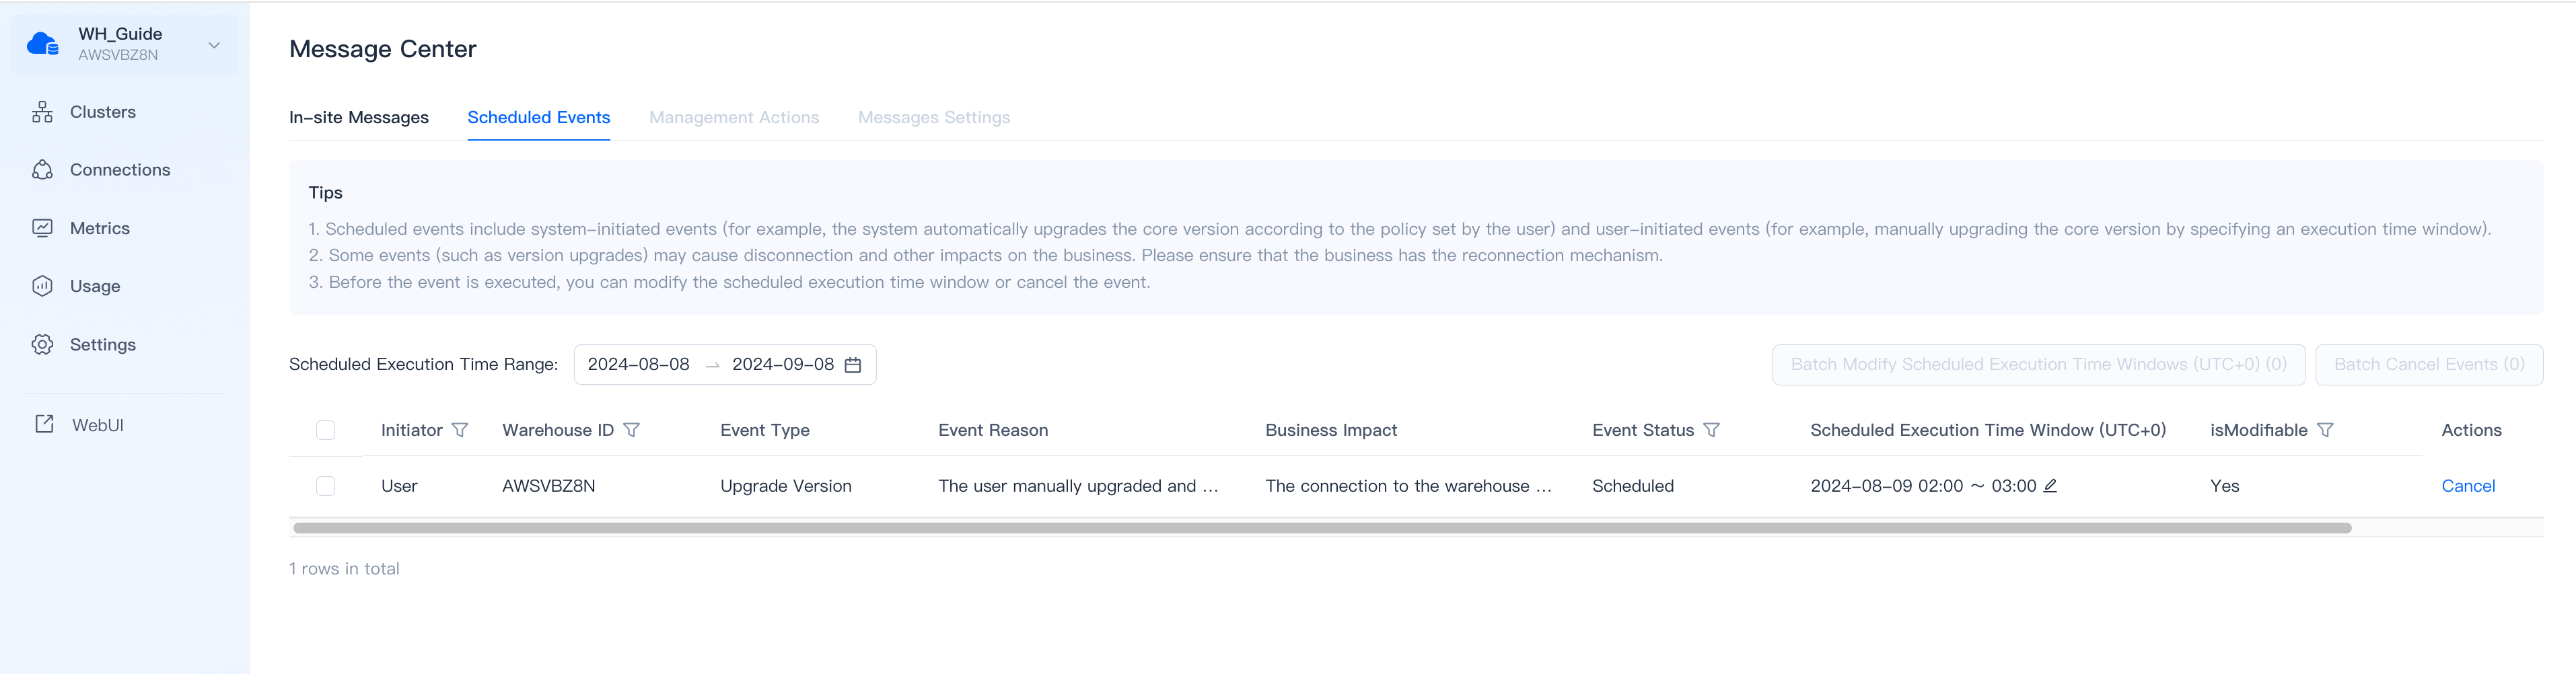Click the WebUI external link icon
The image size is (2576, 674).
[44, 424]
